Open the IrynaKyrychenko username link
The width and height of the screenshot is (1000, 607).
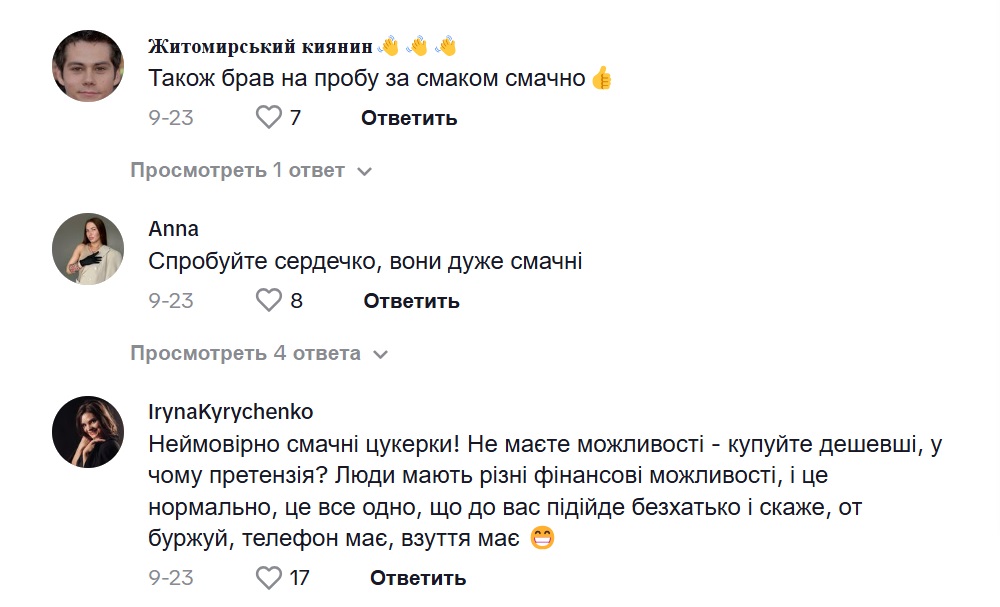[x=230, y=412]
